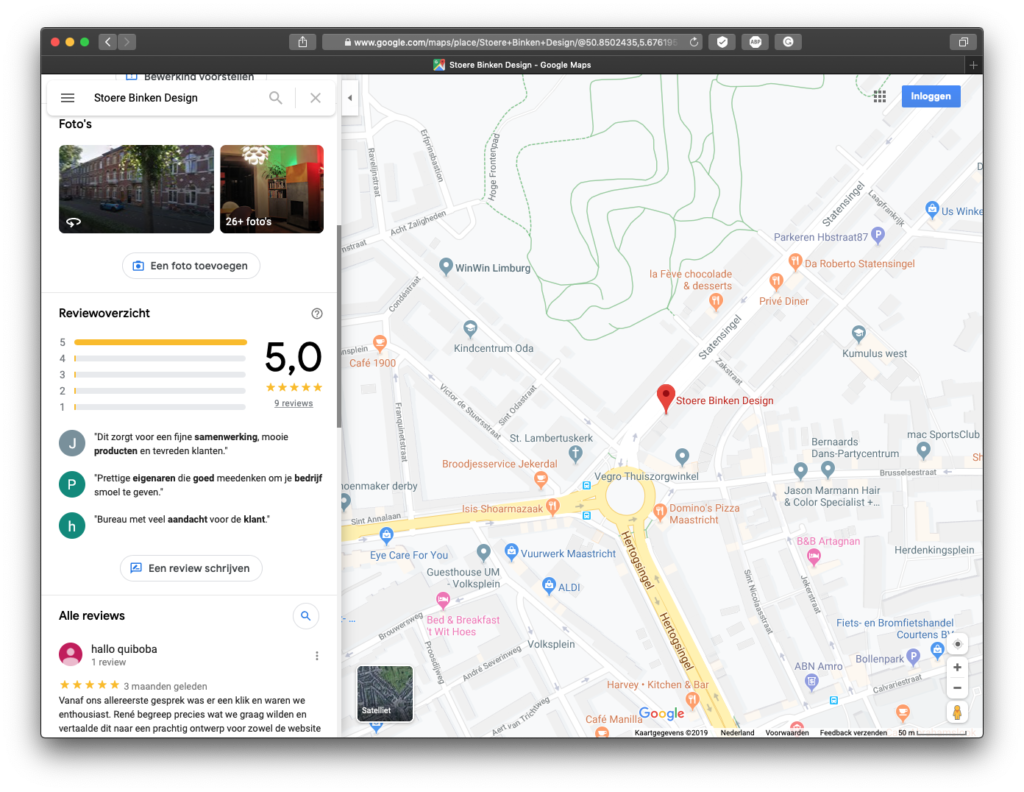
Task: Select the Stoere Binken Design tab
Action: [x=512, y=65]
